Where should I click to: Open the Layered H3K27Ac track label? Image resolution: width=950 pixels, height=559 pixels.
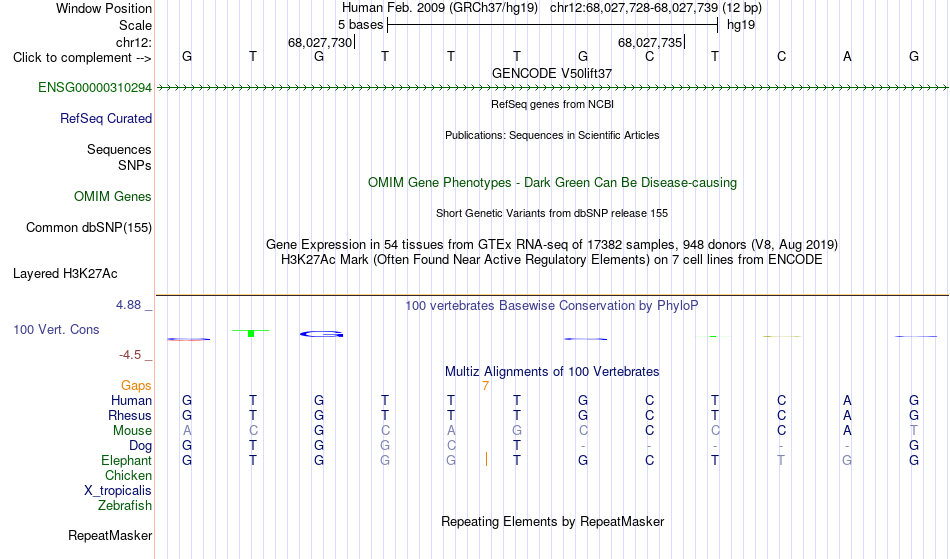coord(65,274)
